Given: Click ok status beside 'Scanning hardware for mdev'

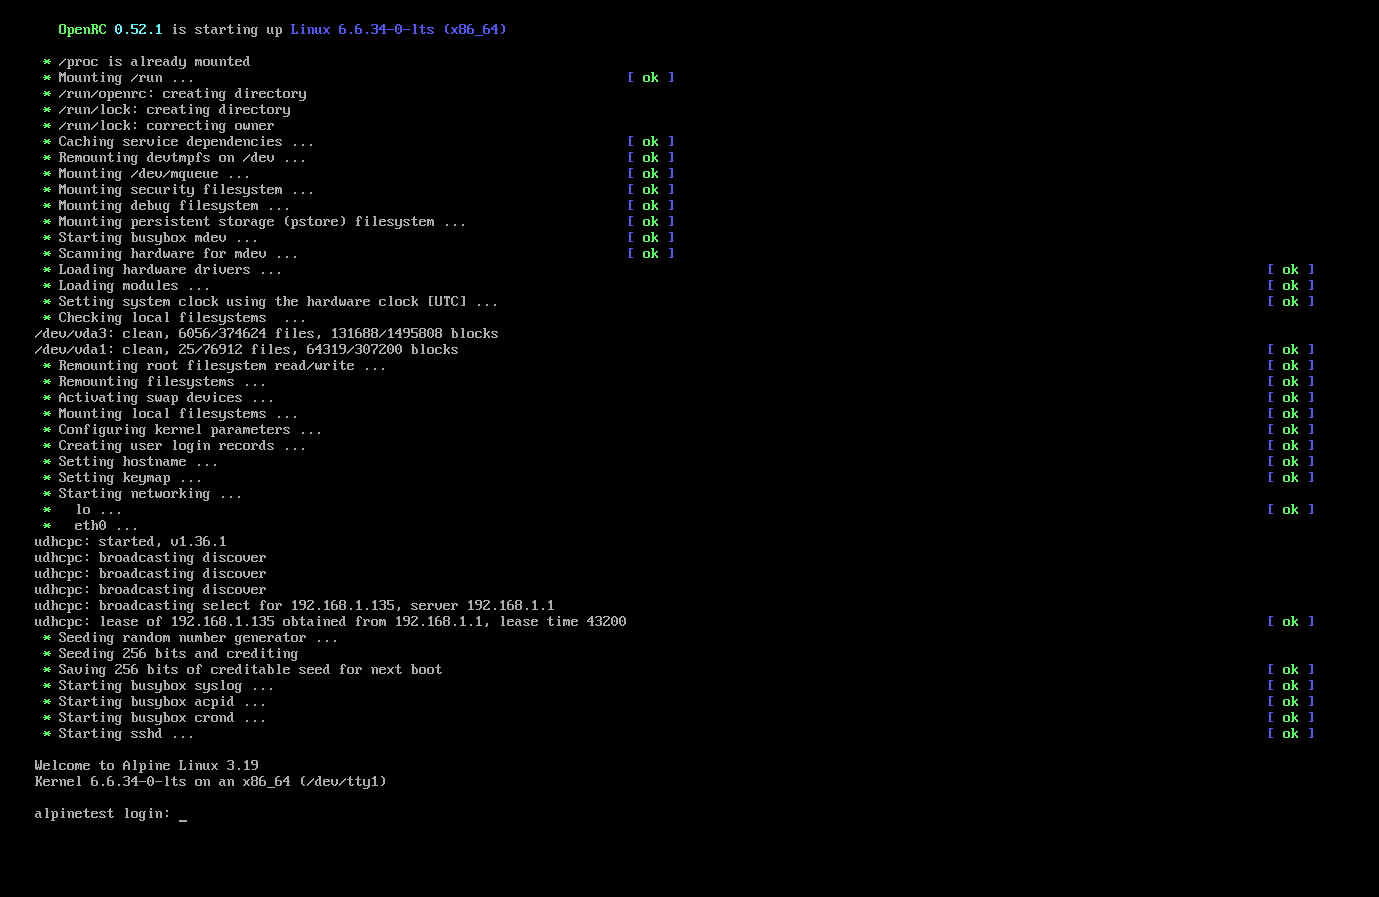Looking at the screenshot, I should click(x=651, y=254).
